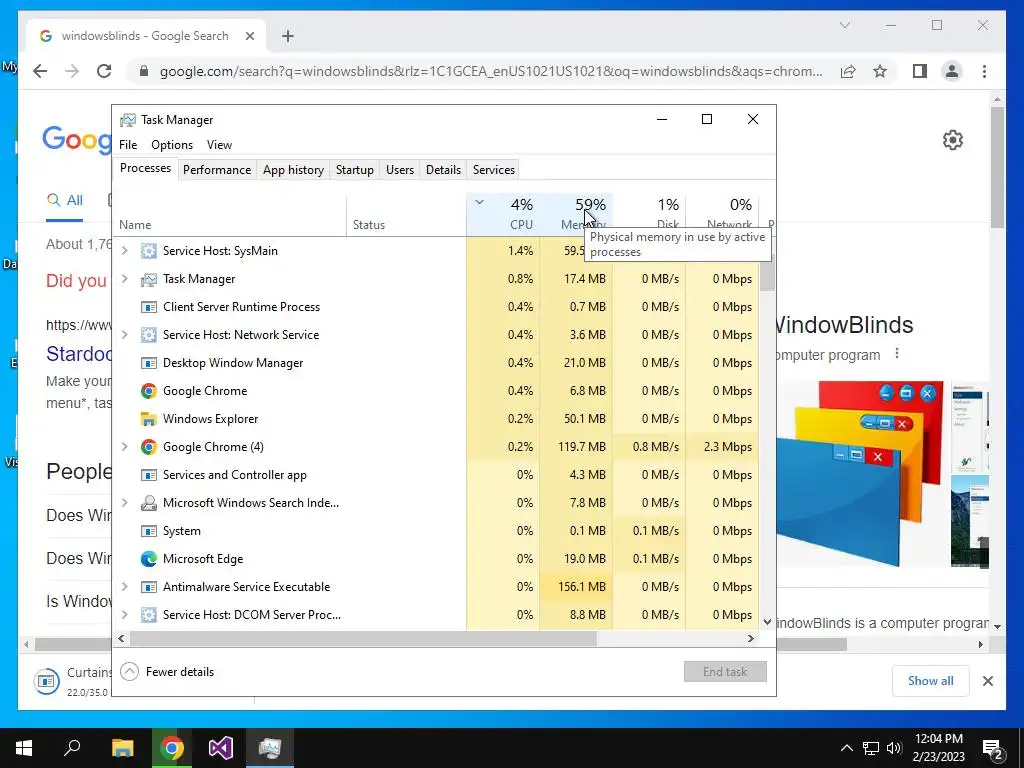Click the Services and Controller app icon

click(149, 475)
